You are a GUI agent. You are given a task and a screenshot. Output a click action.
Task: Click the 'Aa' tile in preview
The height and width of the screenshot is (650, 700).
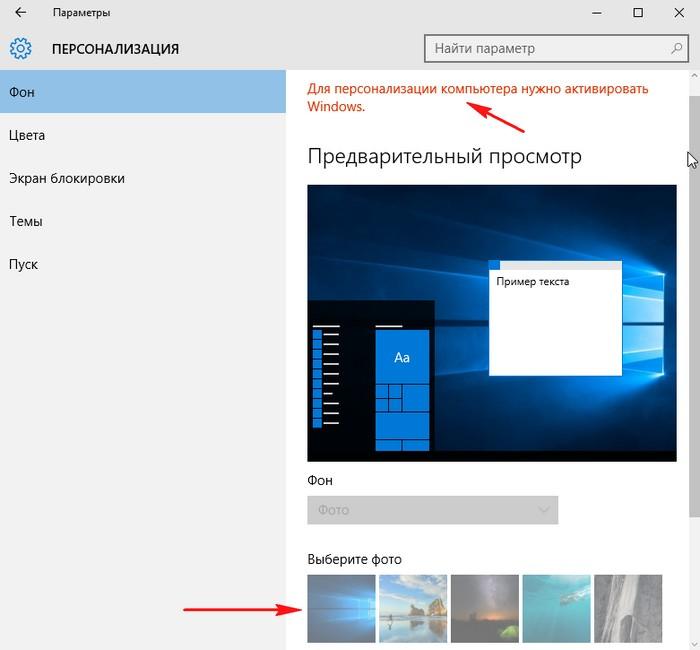point(402,357)
